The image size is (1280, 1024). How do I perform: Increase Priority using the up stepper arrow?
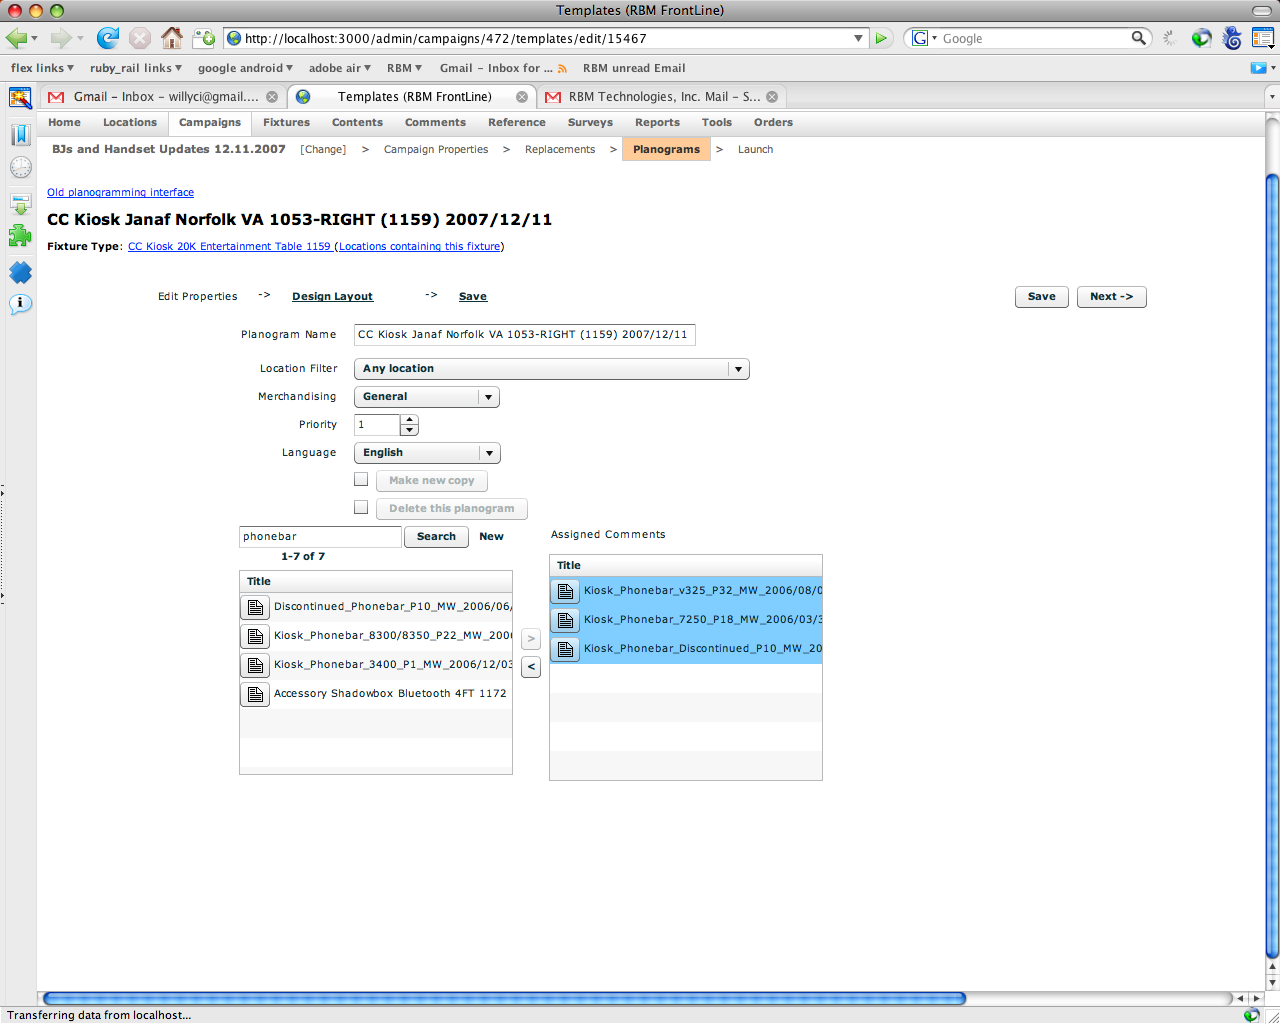[409, 420]
